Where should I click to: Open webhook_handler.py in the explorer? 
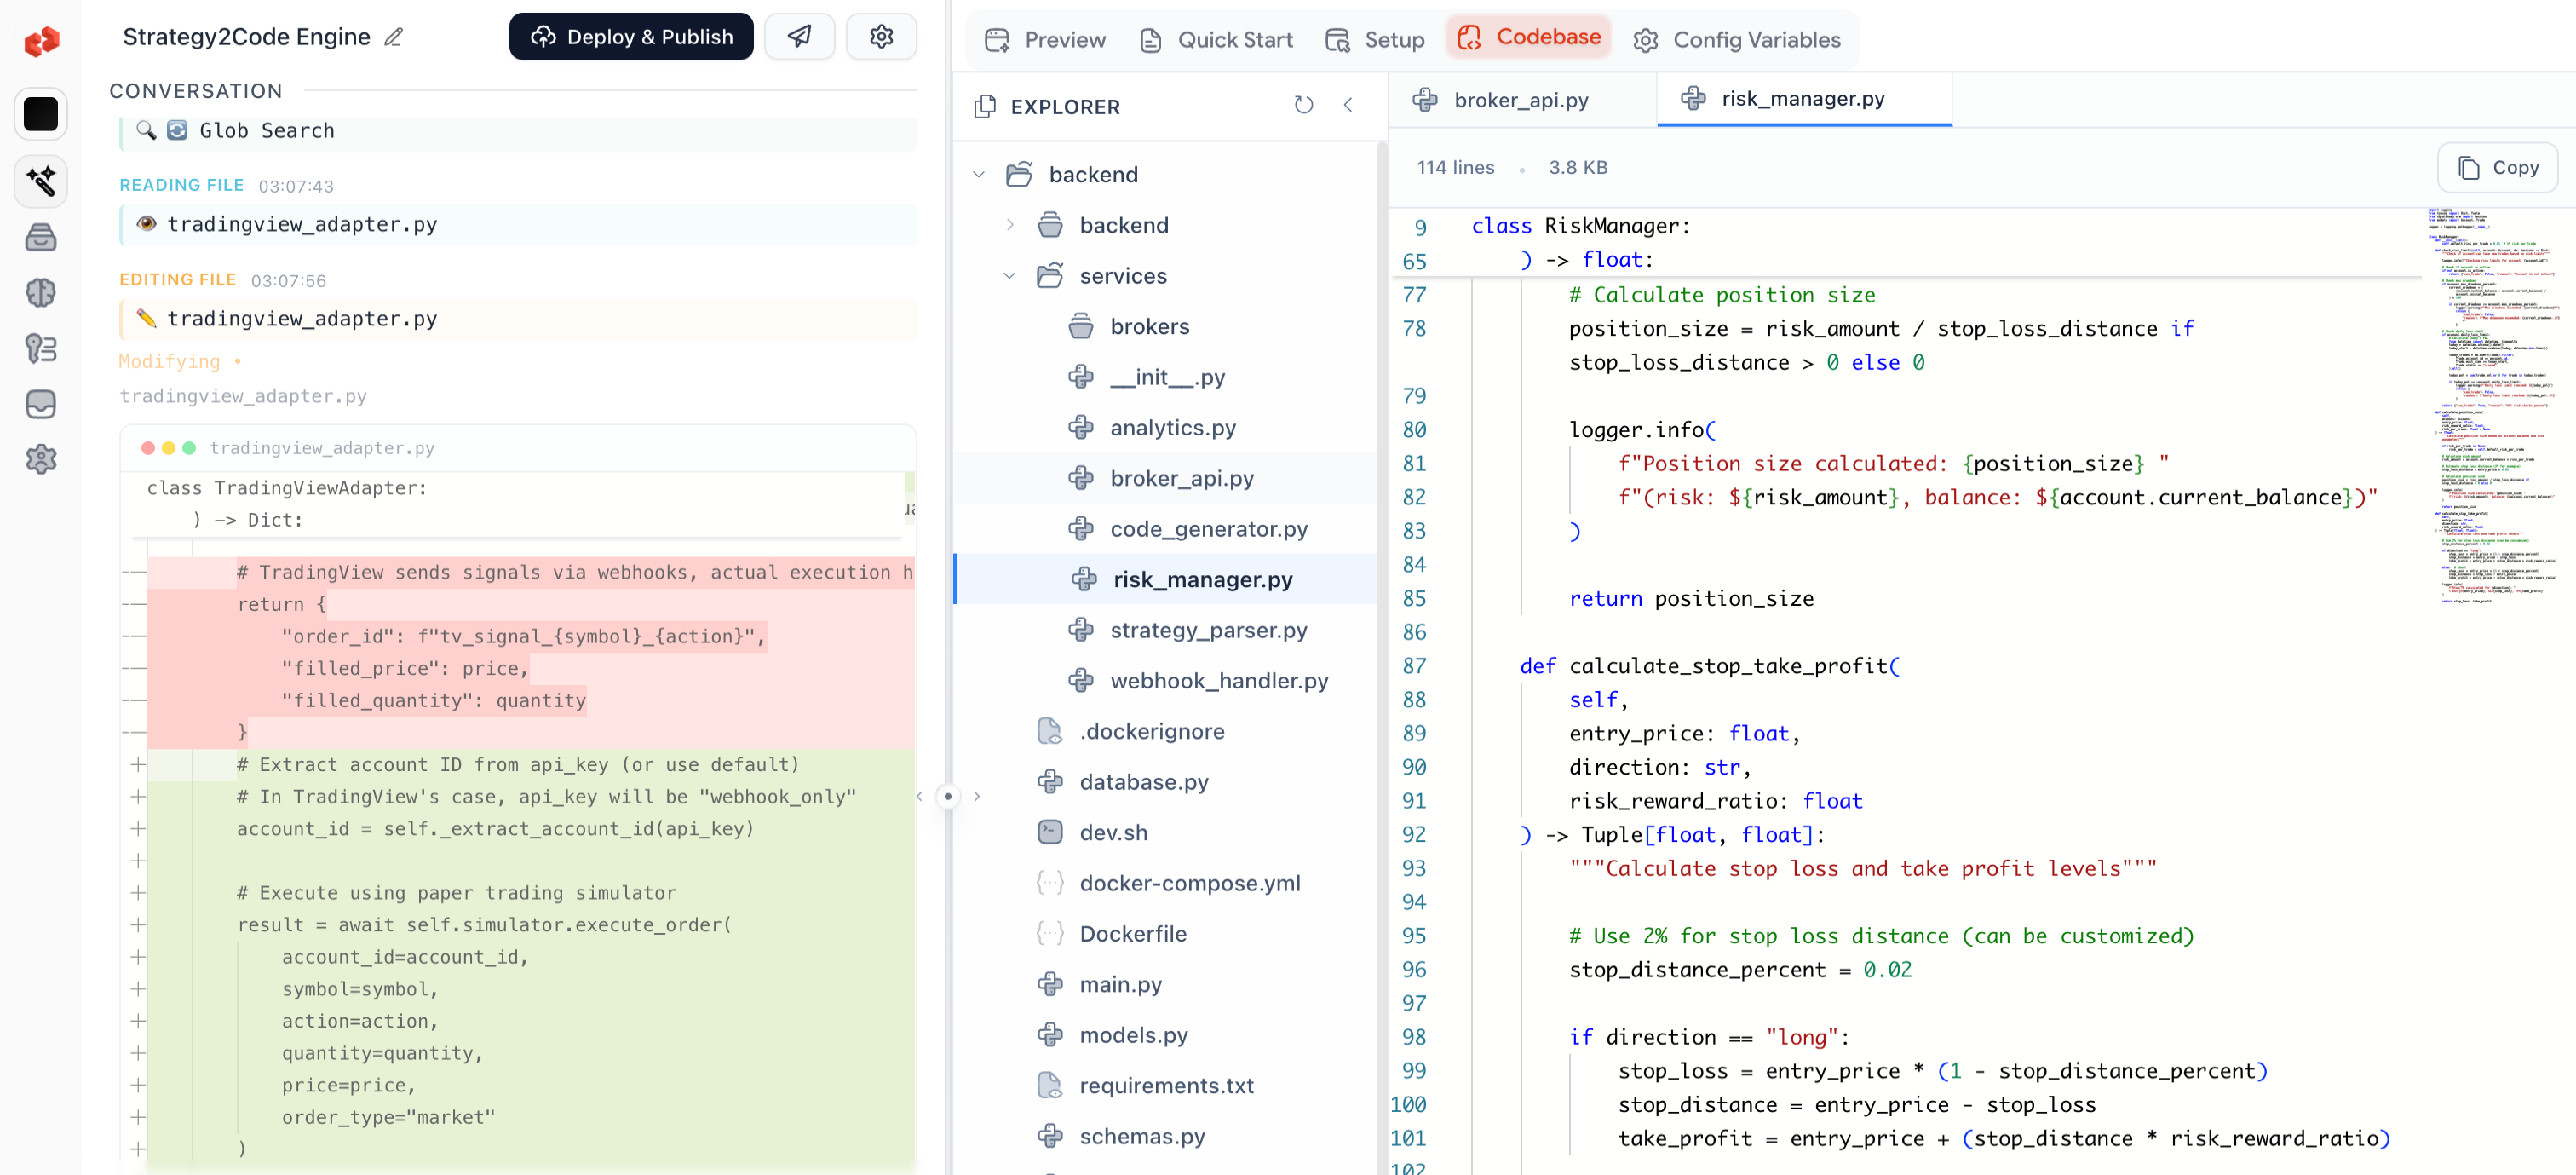1218,681
